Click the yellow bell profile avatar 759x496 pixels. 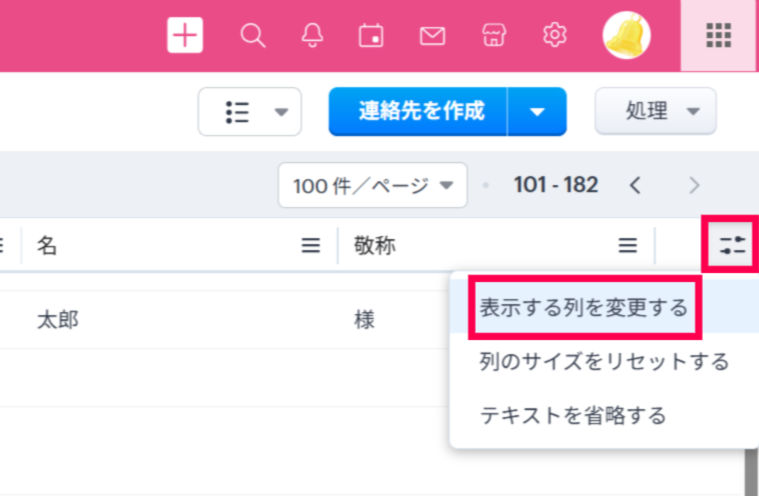click(627, 36)
